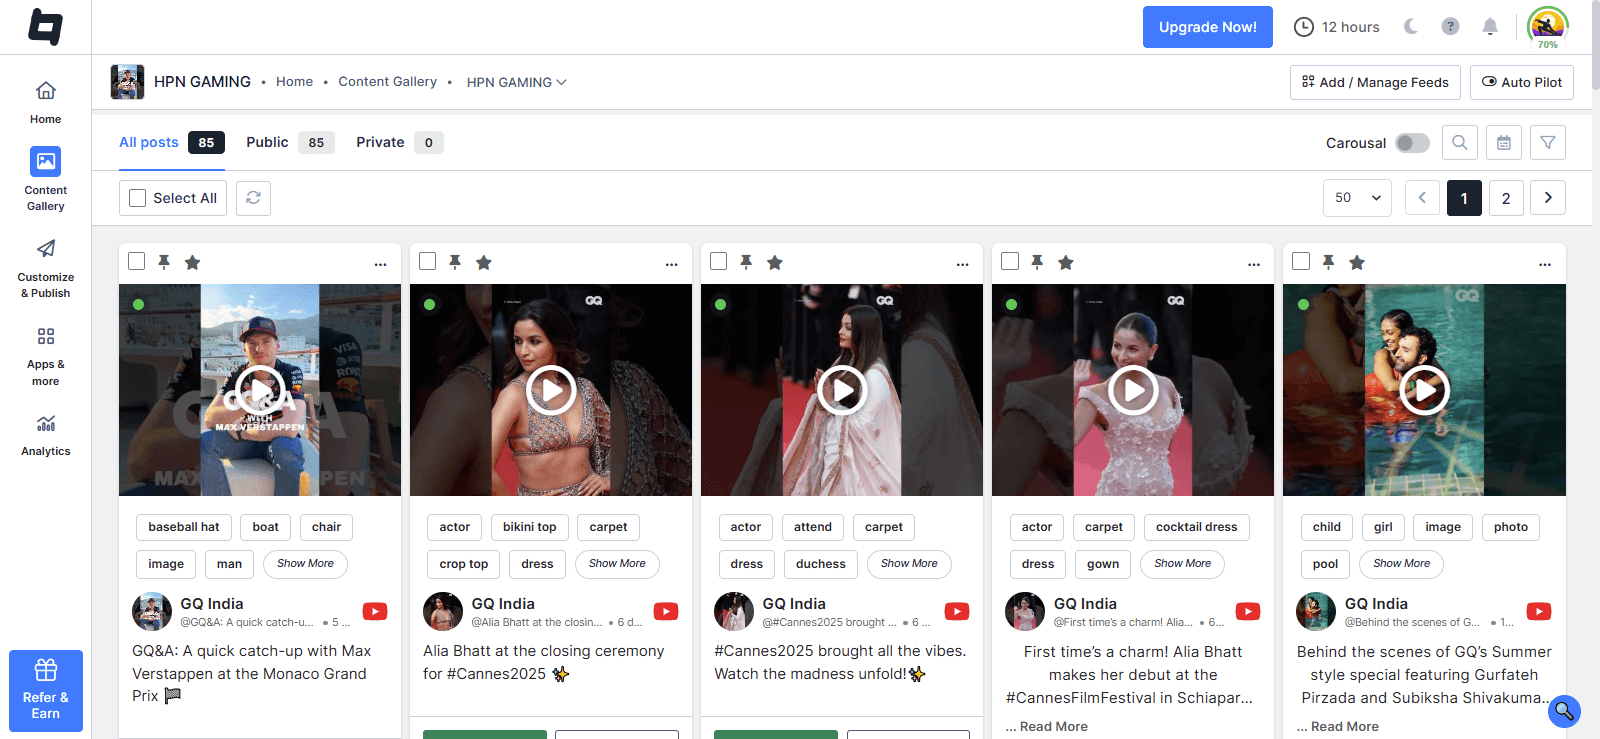Expand the HPN GAMING breadcrumb dropdown
The height and width of the screenshot is (739, 1600).
(517, 82)
